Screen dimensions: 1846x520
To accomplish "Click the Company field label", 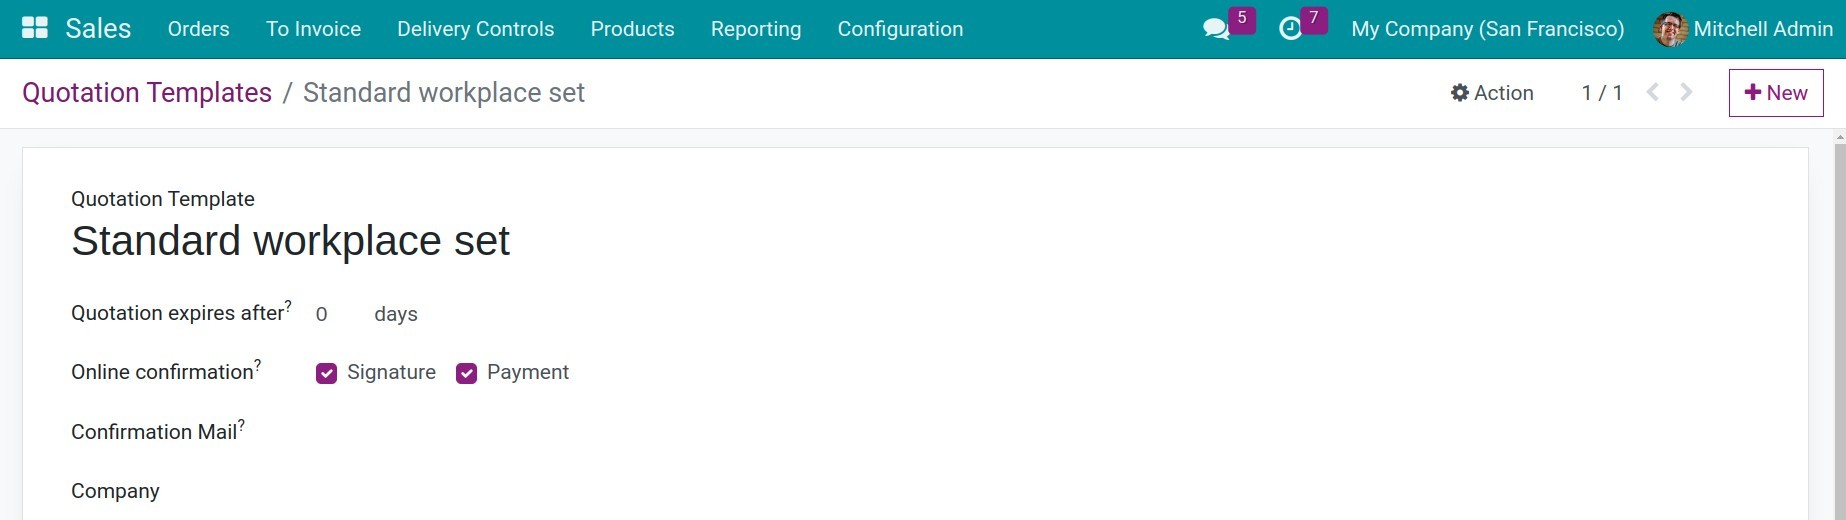I will click(115, 491).
